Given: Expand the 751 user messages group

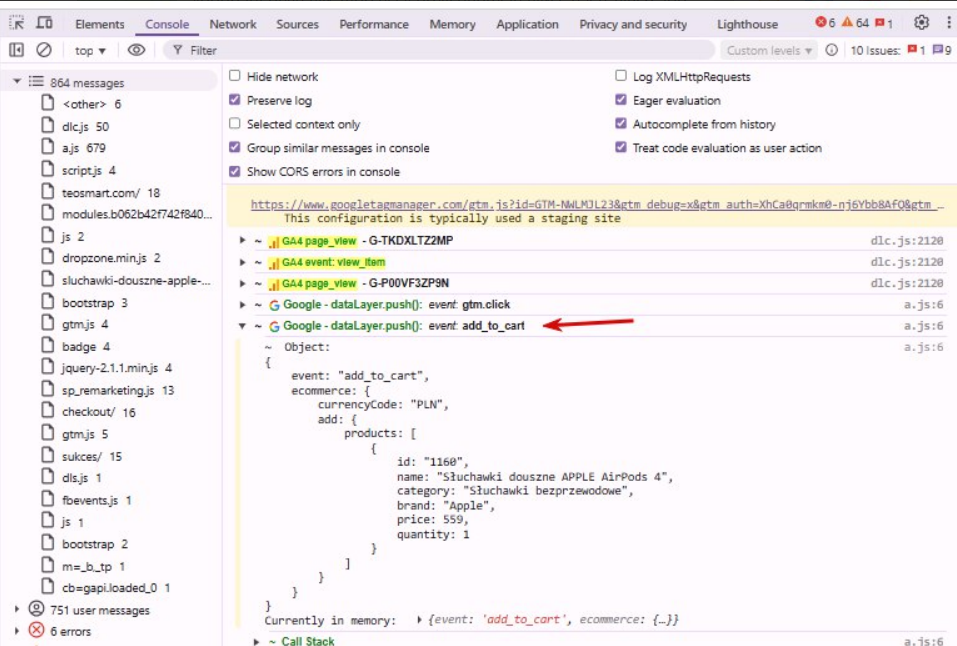Looking at the screenshot, I should tap(17, 609).
